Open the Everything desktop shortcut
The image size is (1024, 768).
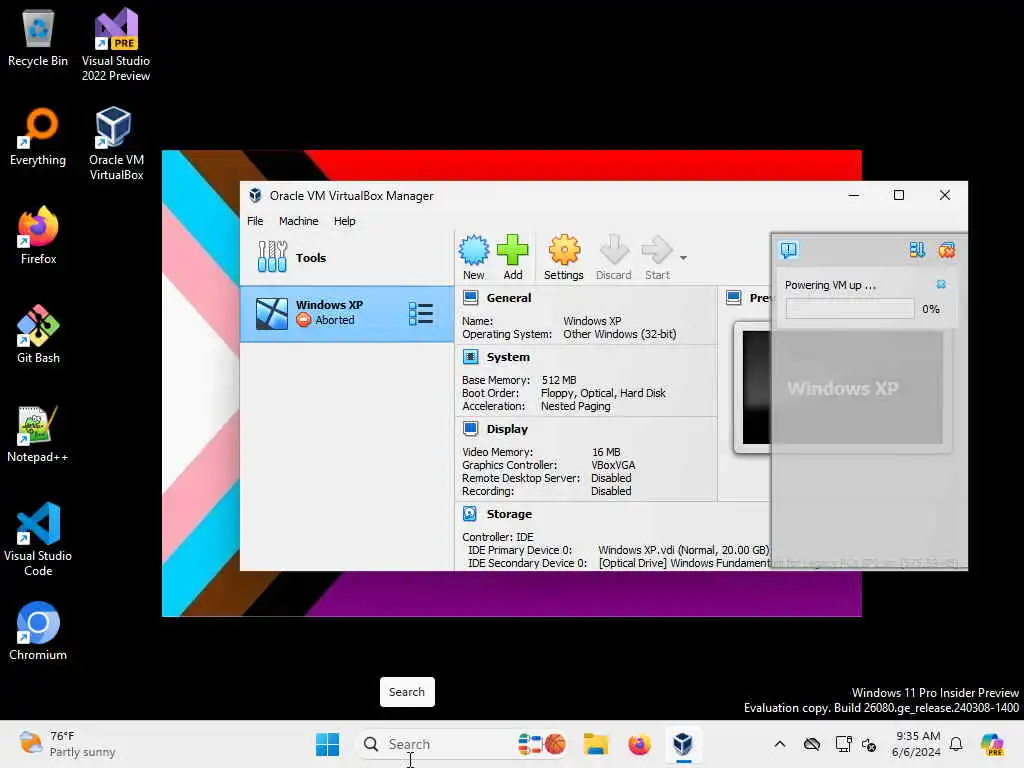(x=38, y=137)
